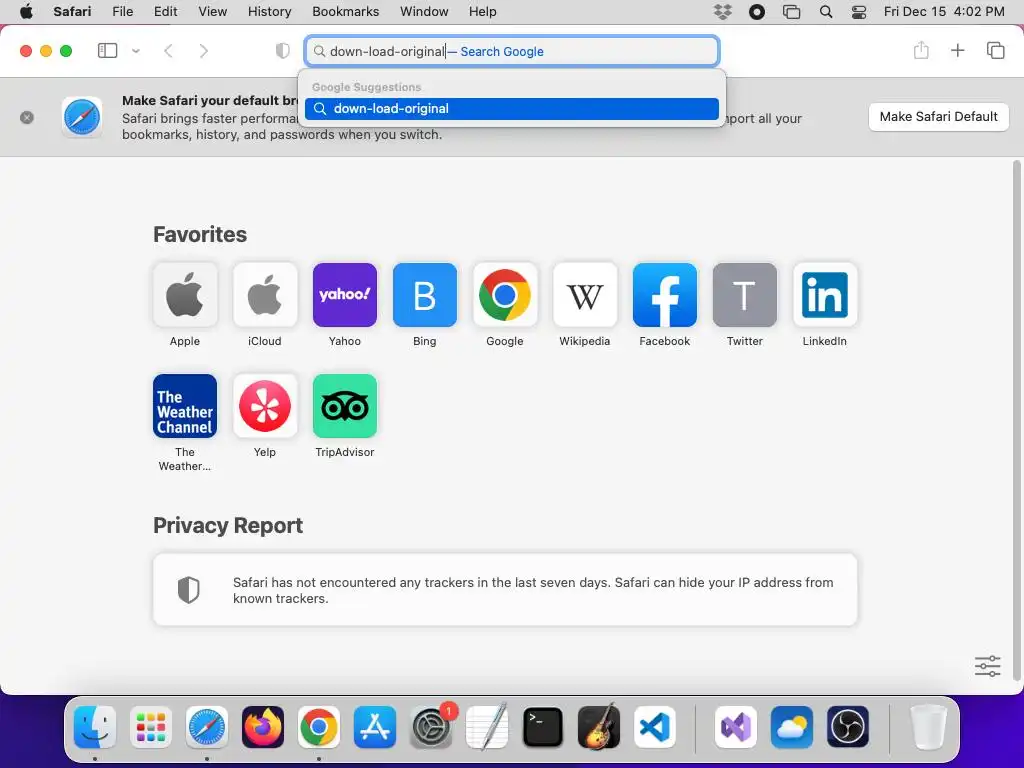Open the Help menu
This screenshot has height=768, width=1024.
(x=483, y=12)
